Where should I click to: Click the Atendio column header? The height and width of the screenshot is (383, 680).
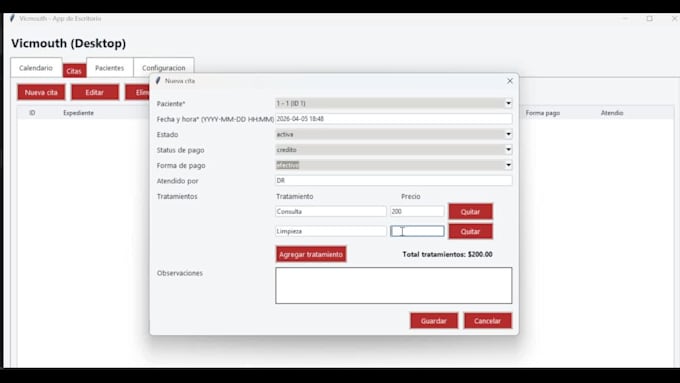(612, 113)
